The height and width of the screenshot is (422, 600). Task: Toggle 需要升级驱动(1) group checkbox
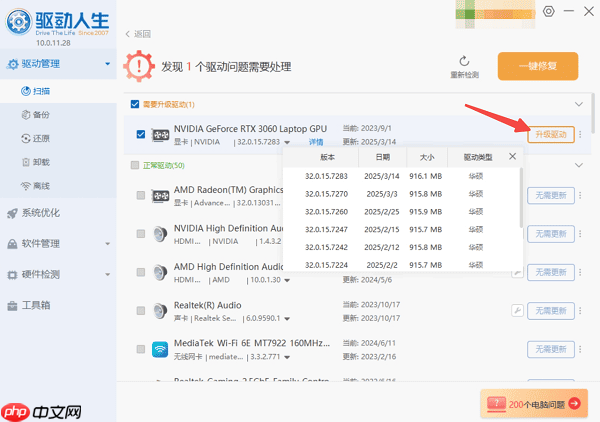(x=135, y=104)
